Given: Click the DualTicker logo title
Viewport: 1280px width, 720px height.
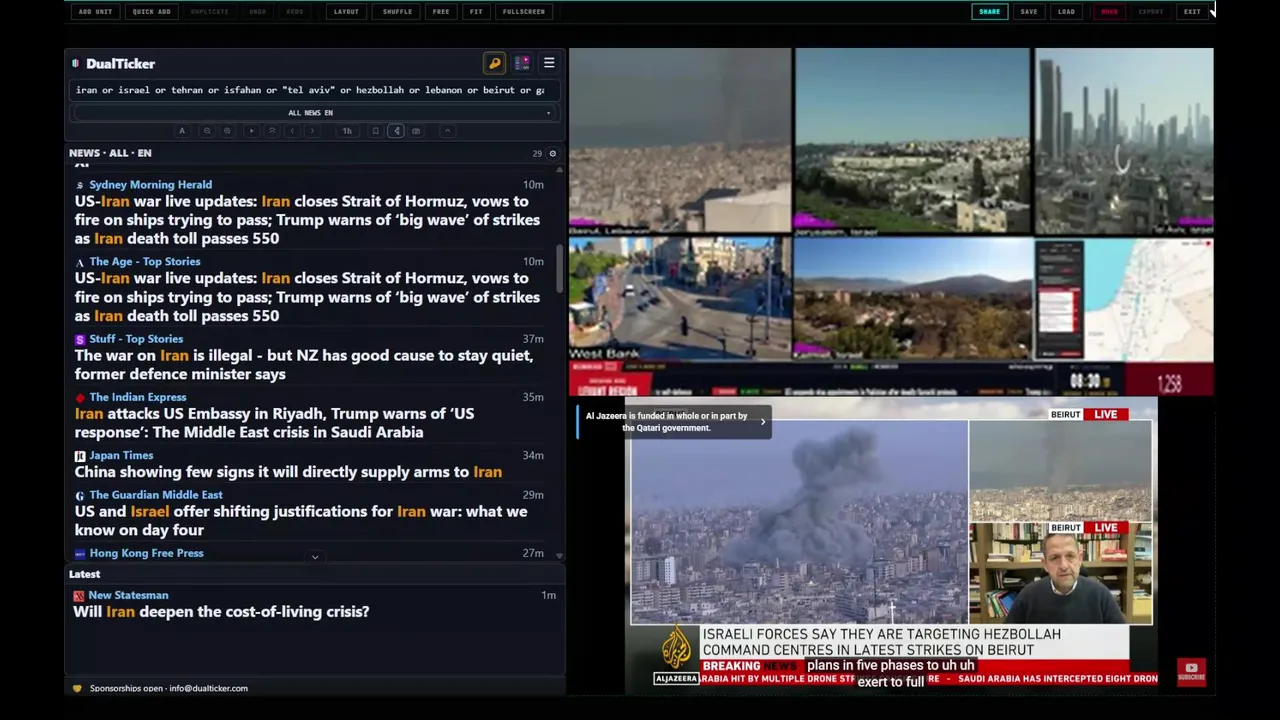Looking at the screenshot, I should click(120, 64).
